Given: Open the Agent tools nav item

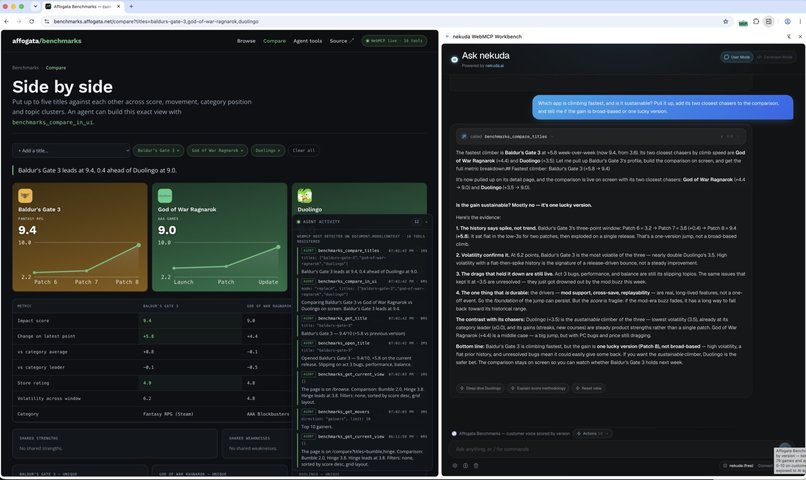Looking at the screenshot, I should [x=307, y=41].
